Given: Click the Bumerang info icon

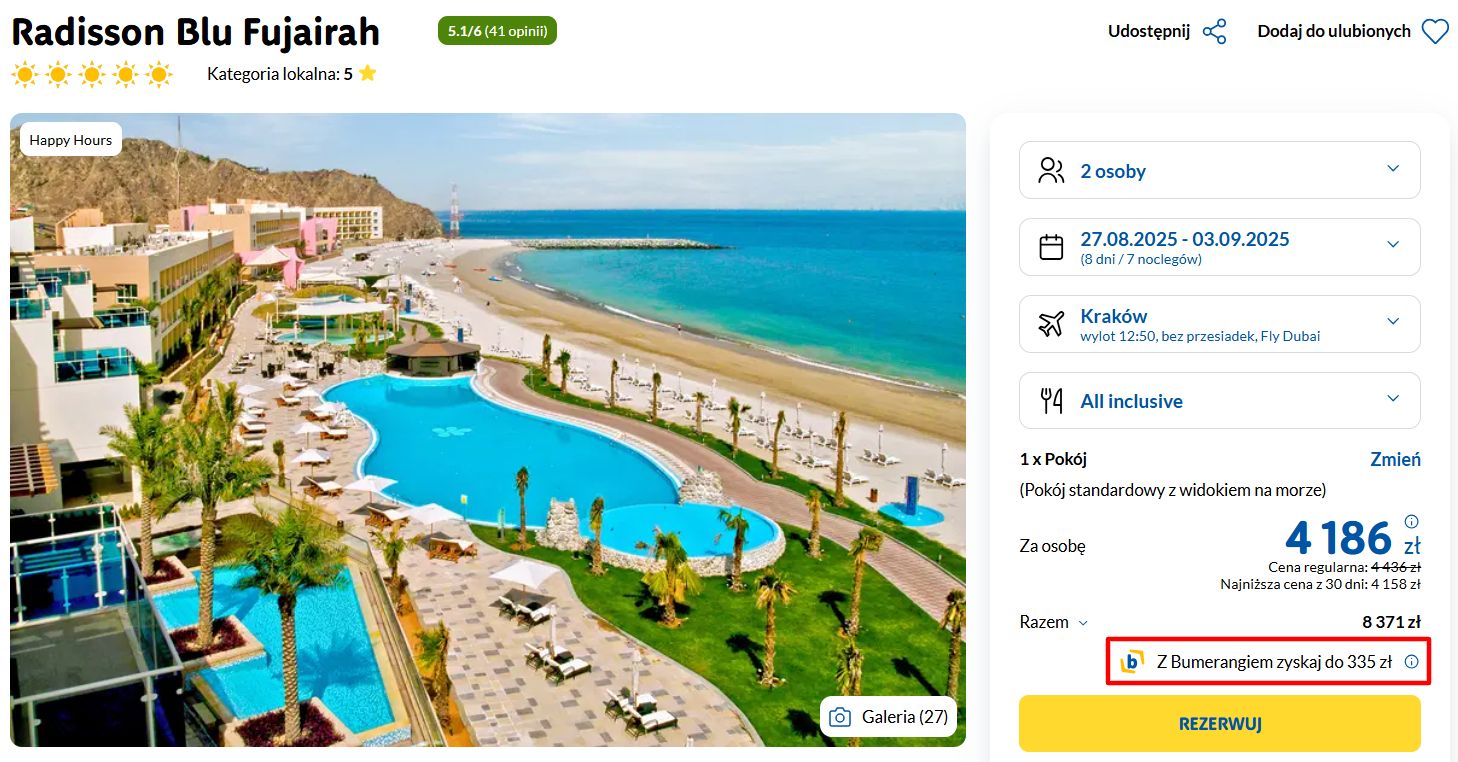Looking at the screenshot, I should [x=1412, y=661].
